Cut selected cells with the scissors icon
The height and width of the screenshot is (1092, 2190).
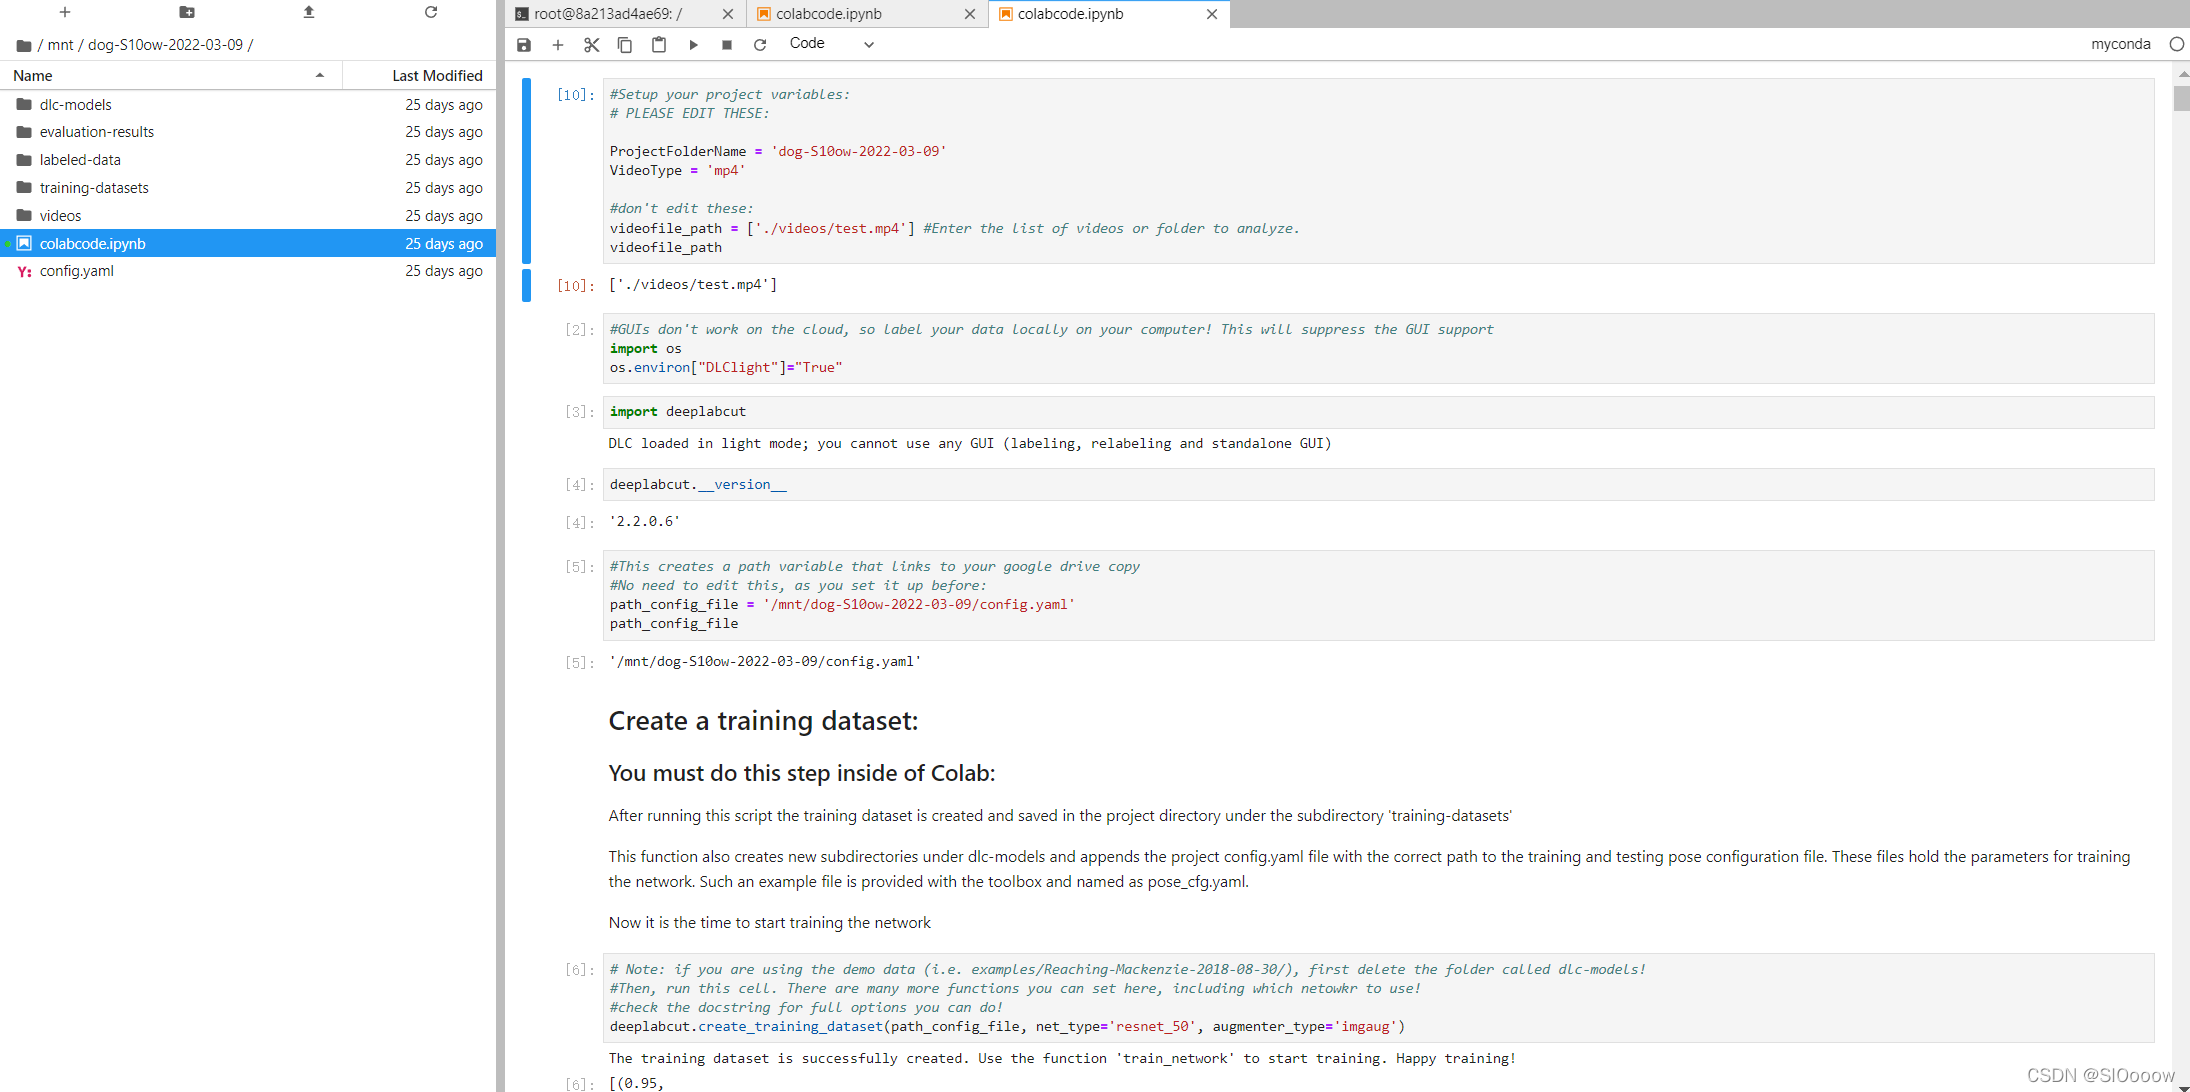(592, 44)
